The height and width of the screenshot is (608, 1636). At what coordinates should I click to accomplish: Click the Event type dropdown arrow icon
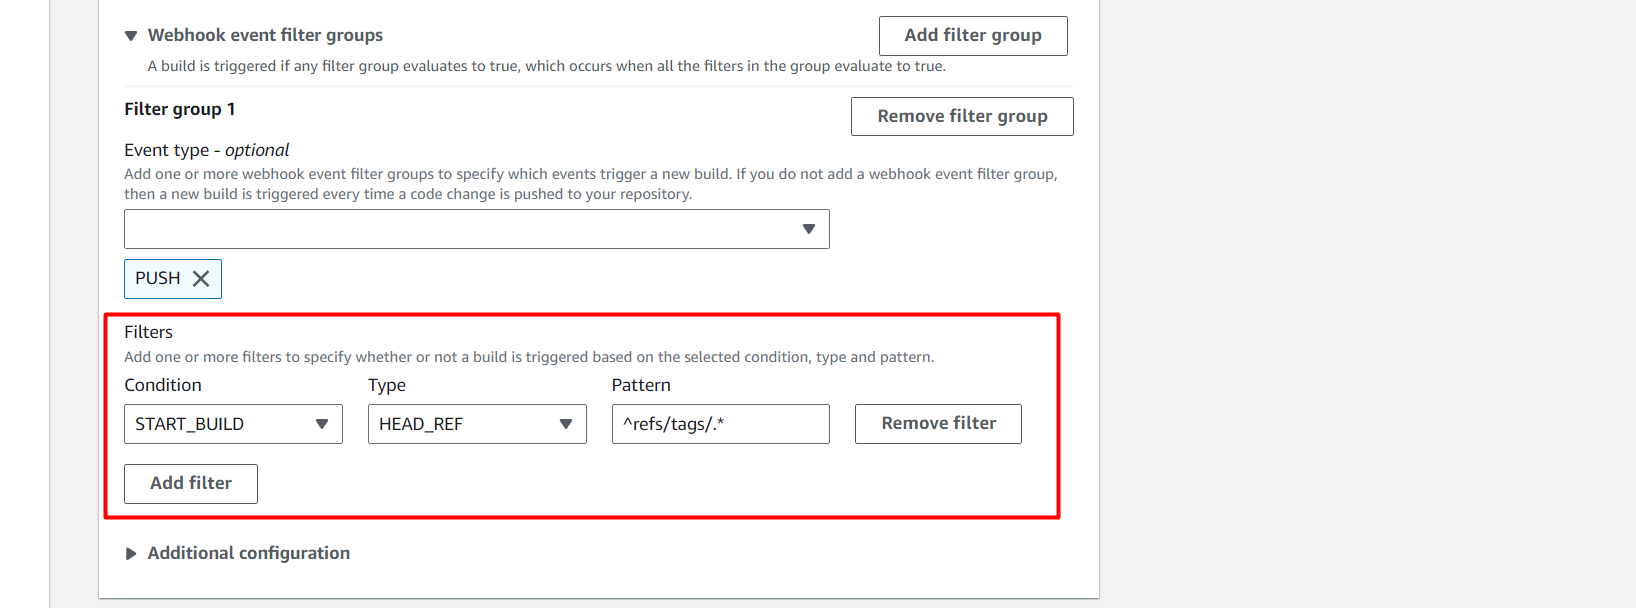[x=808, y=229]
